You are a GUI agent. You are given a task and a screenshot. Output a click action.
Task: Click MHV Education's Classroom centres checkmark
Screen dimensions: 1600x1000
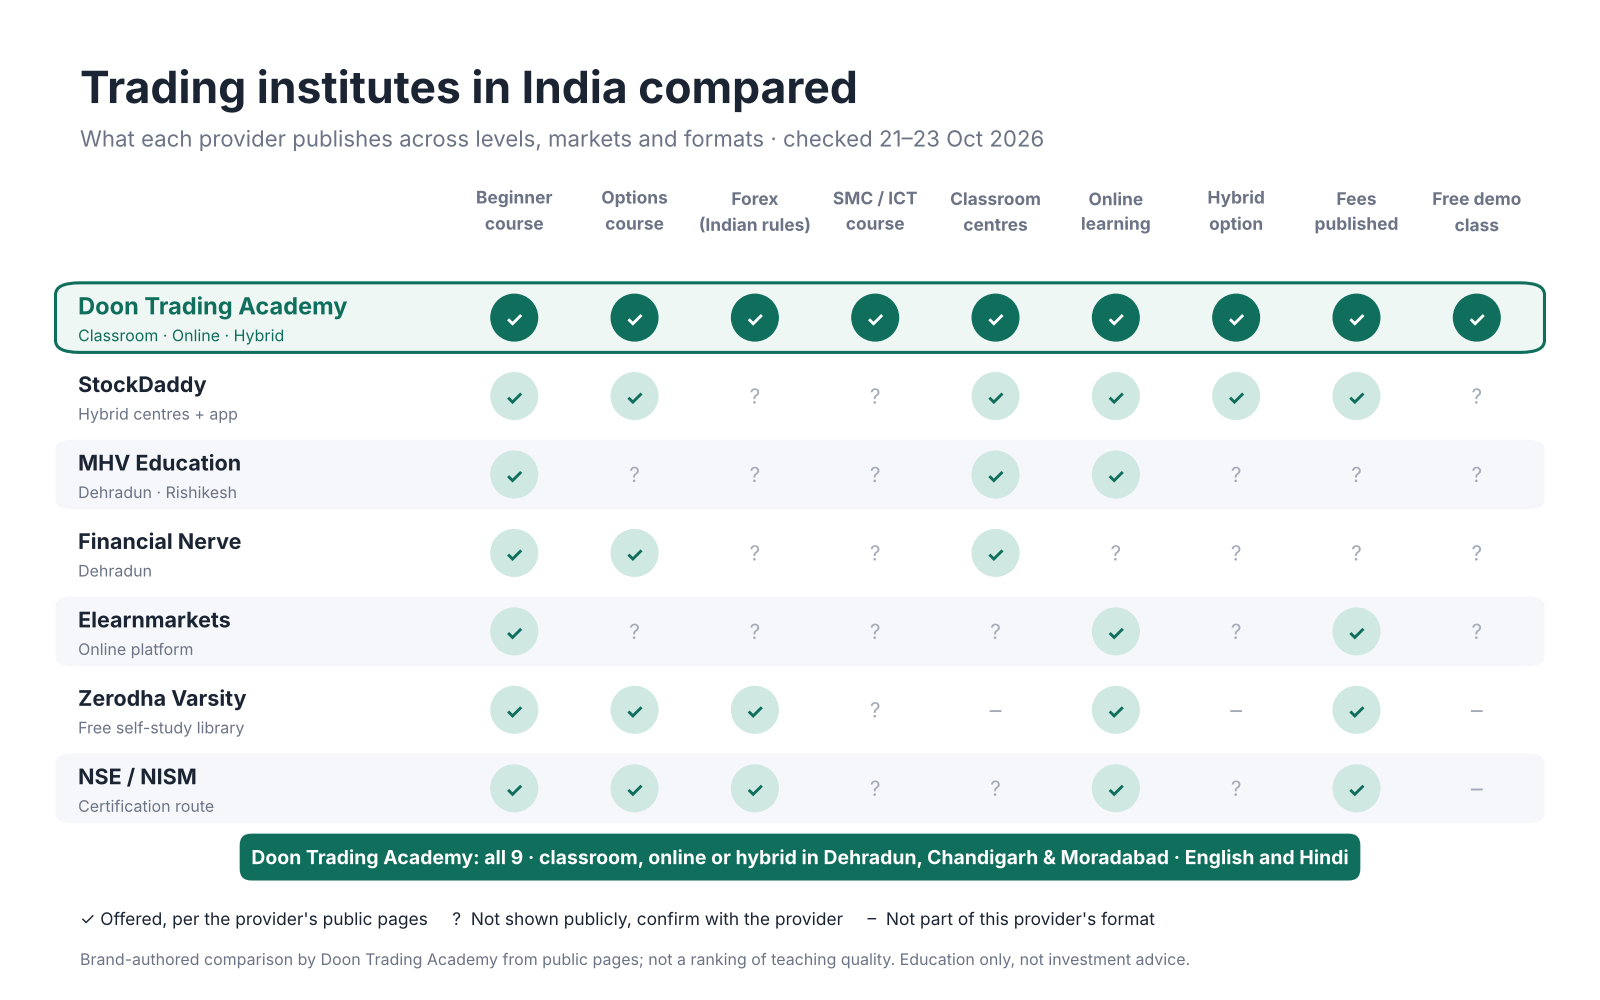click(995, 475)
